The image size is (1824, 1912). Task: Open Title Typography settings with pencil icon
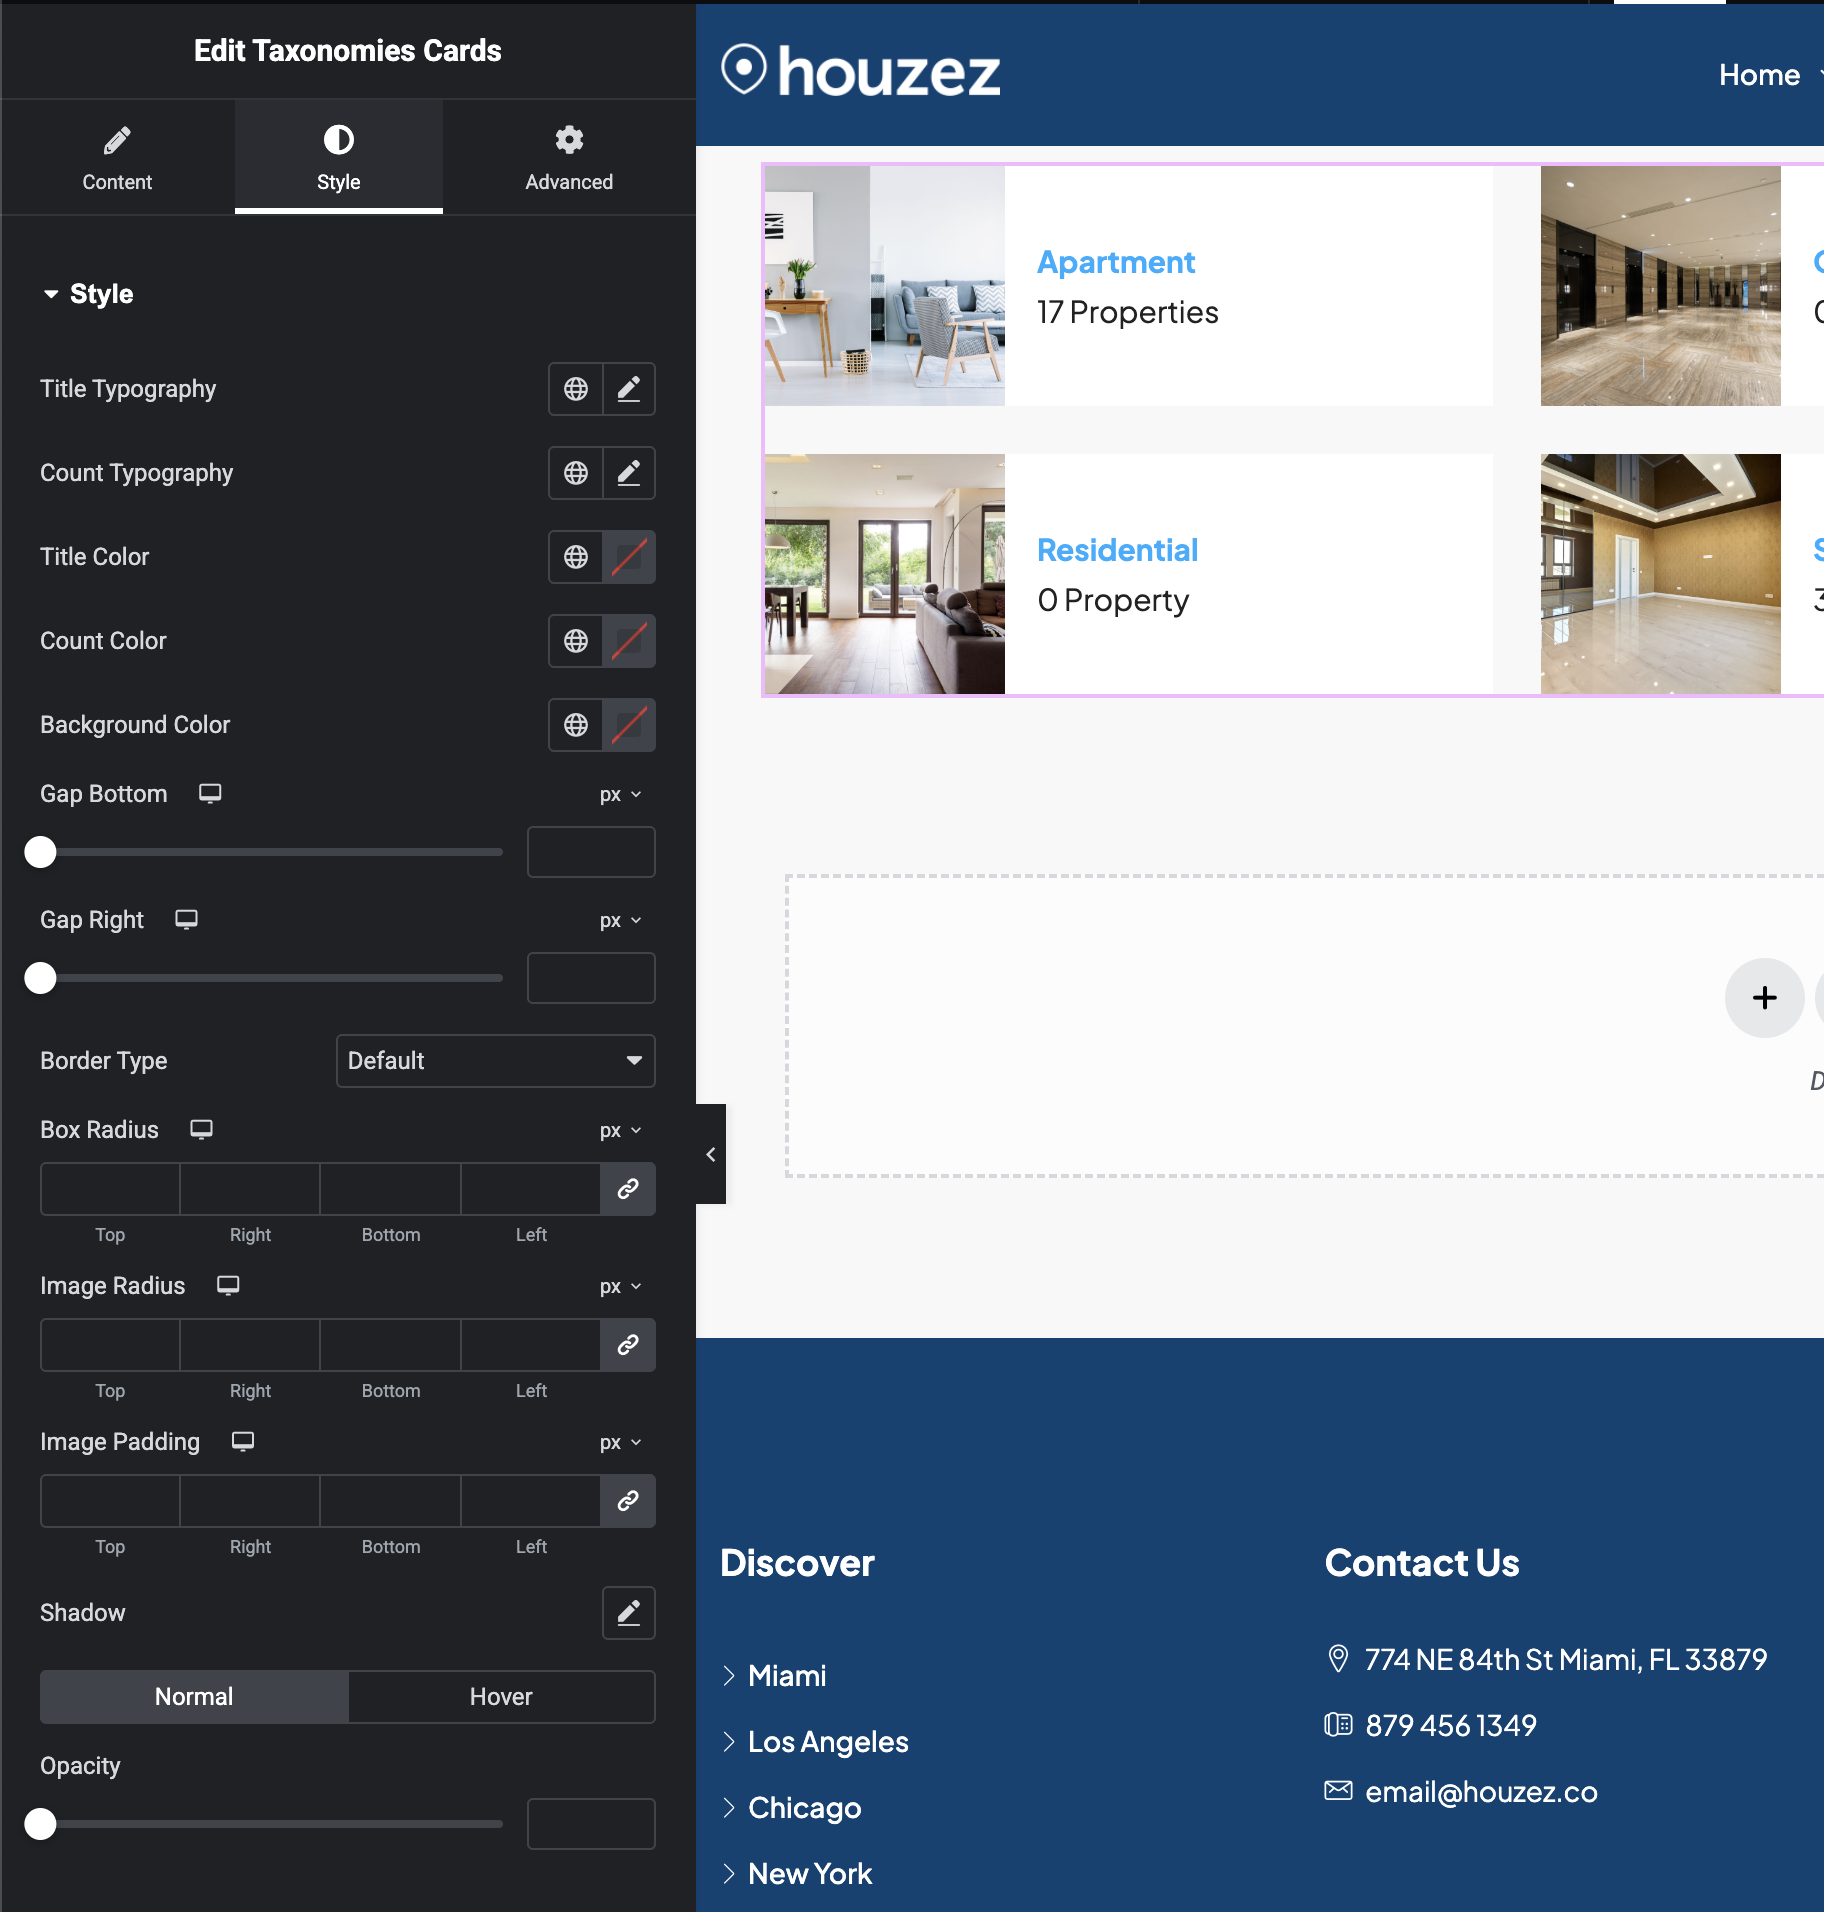pos(628,389)
